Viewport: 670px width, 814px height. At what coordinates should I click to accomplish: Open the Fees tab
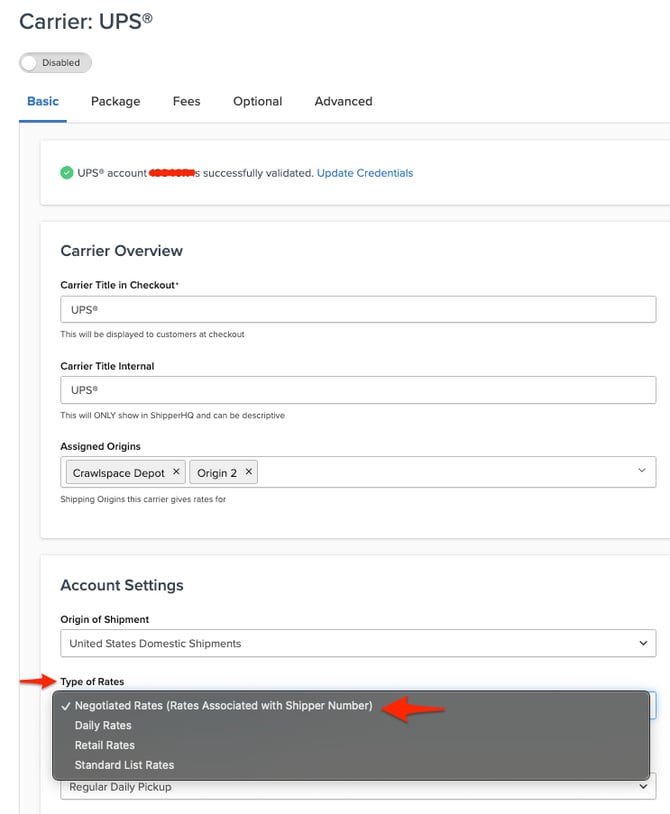(x=186, y=101)
